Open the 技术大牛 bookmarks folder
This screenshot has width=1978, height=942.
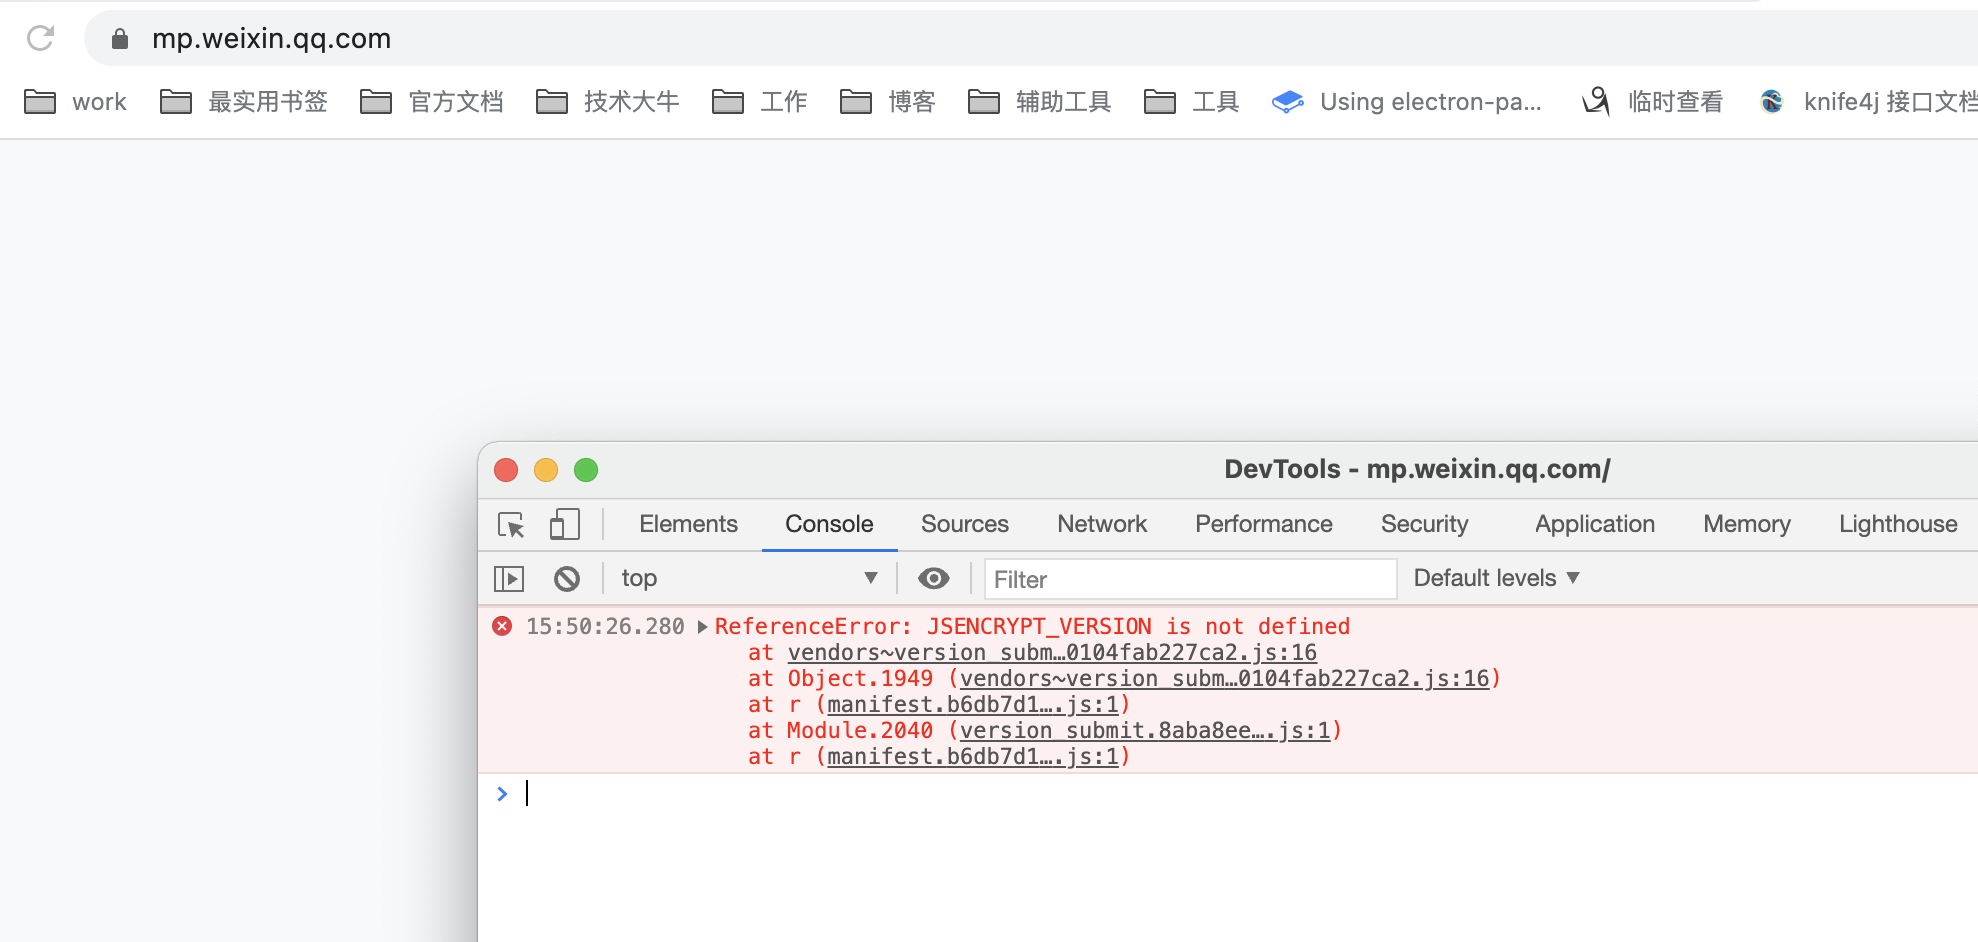tap(608, 102)
